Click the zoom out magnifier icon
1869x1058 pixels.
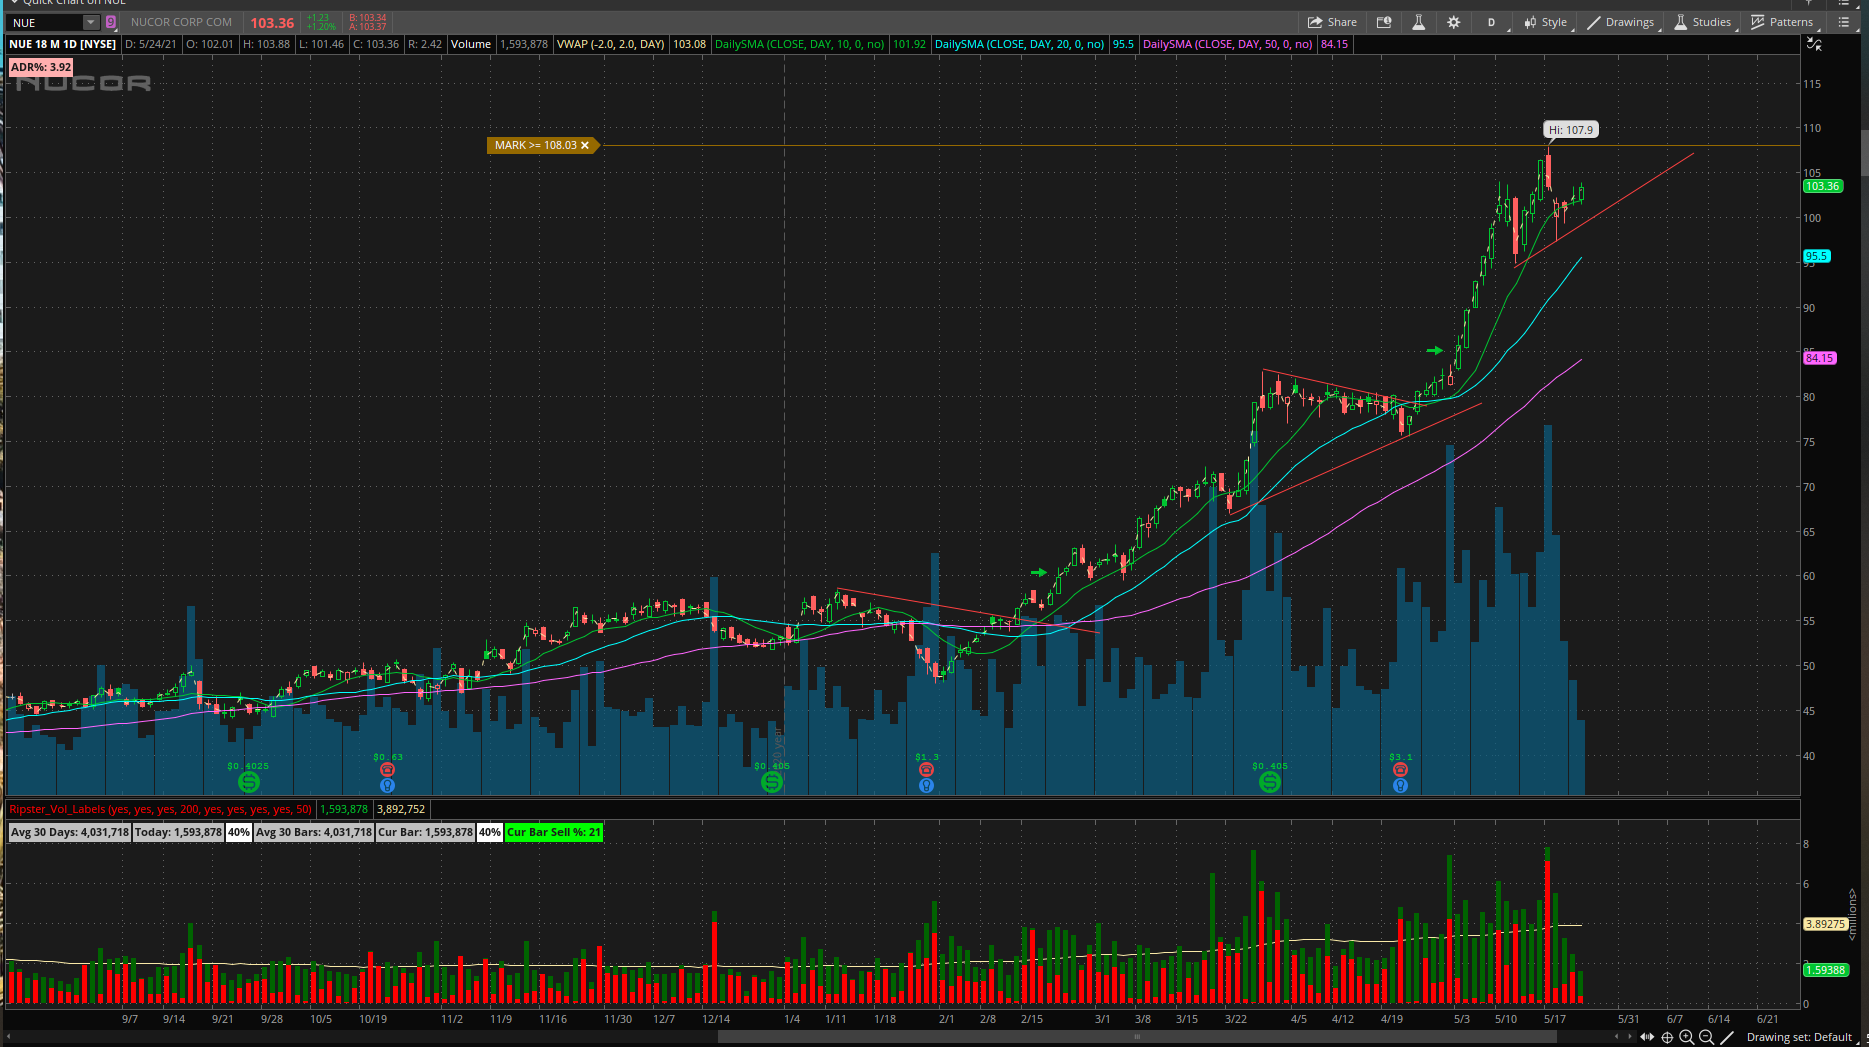tap(1707, 1037)
